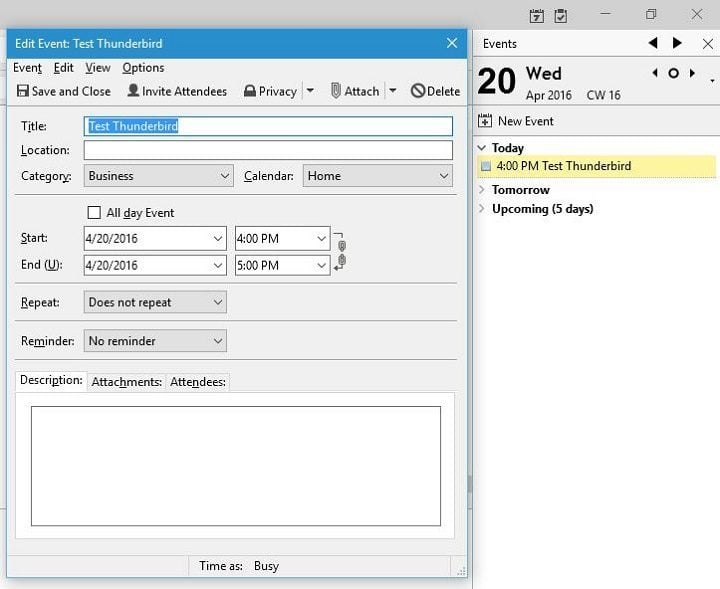Click large right arrow in Events header
The width and height of the screenshot is (720, 589).
(x=677, y=43)
